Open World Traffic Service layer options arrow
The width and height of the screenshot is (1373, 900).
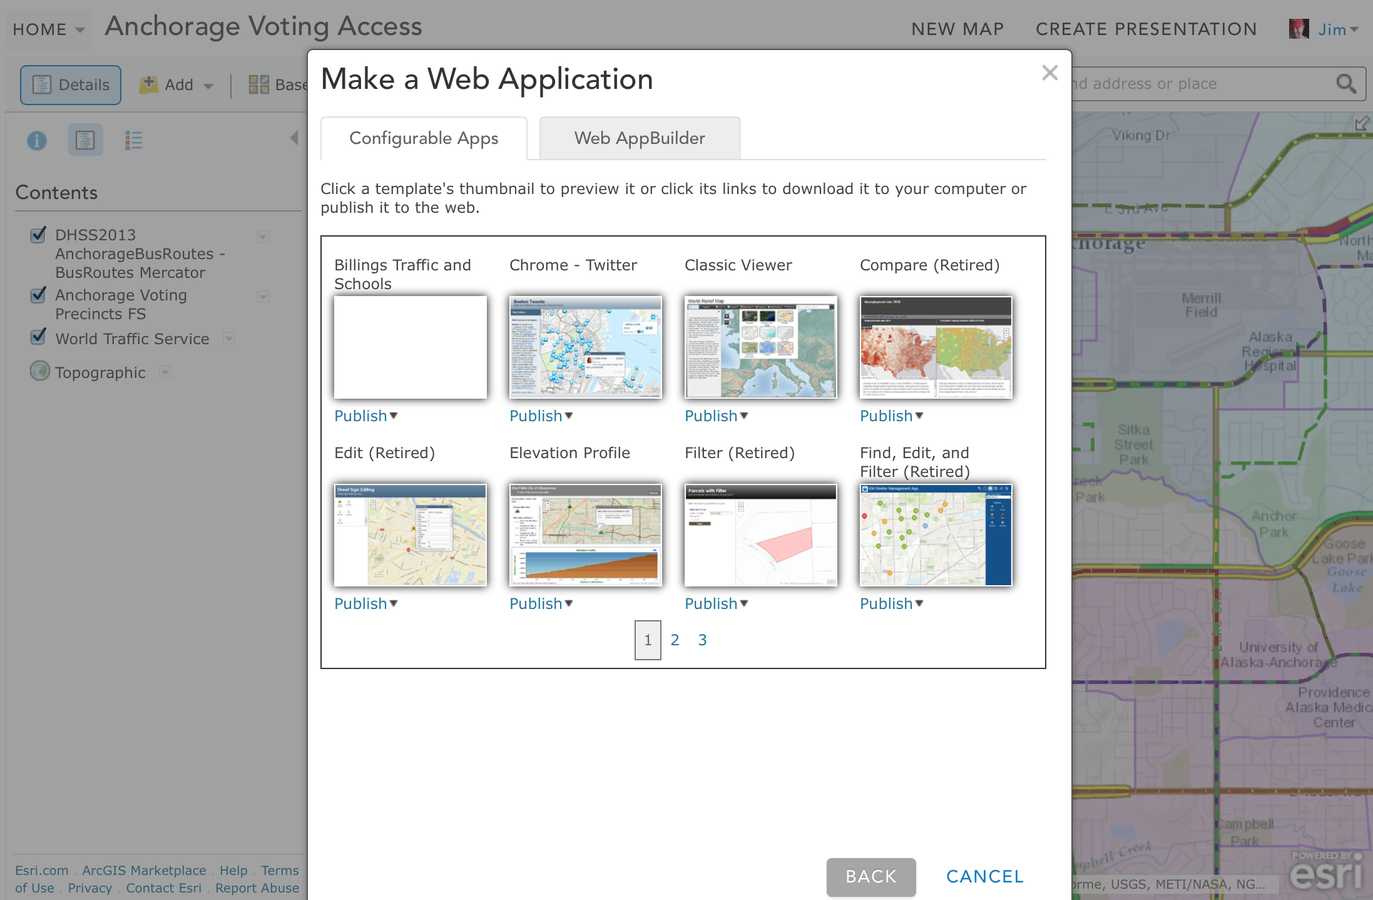(229, 339)
